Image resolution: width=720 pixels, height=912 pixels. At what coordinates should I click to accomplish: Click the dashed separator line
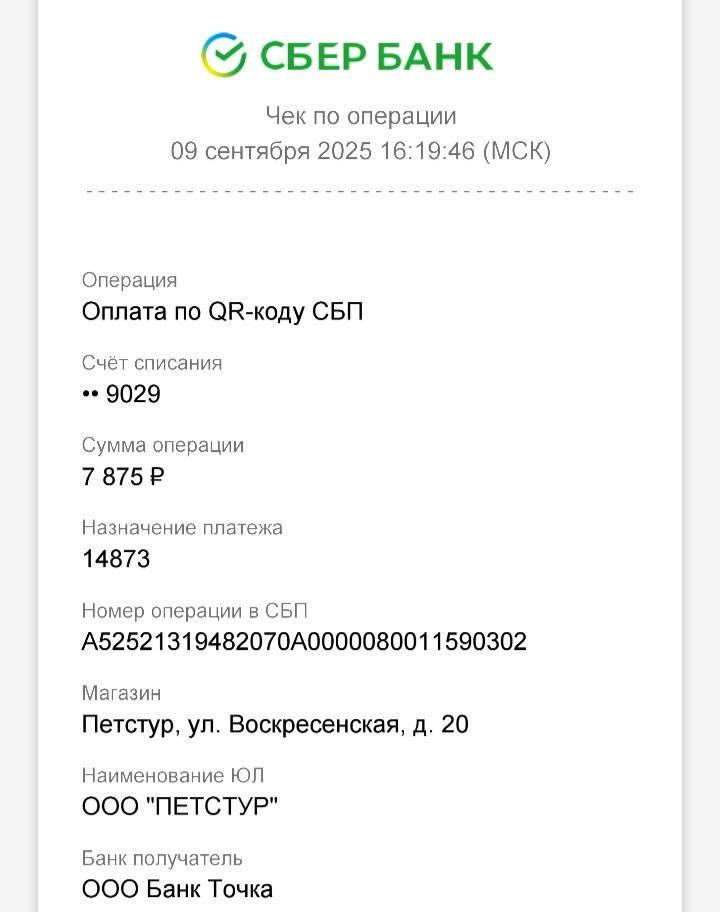pyautogui.click(x=360, y=191)
